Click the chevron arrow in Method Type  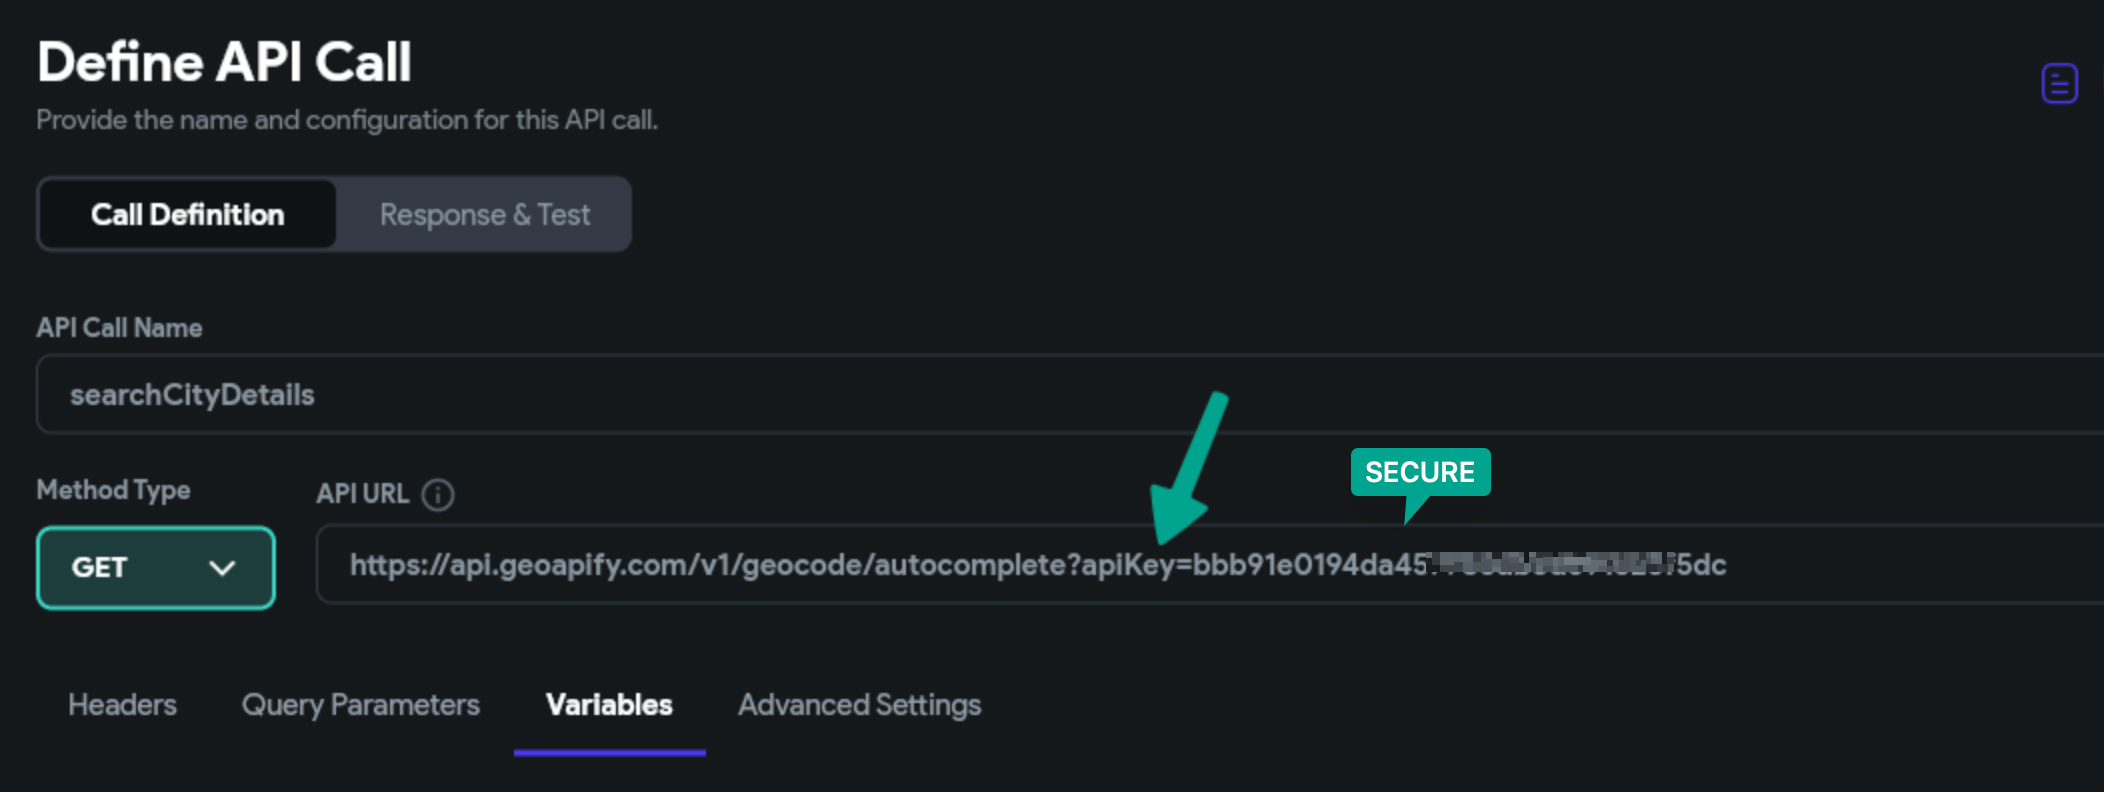pos(222,568)
